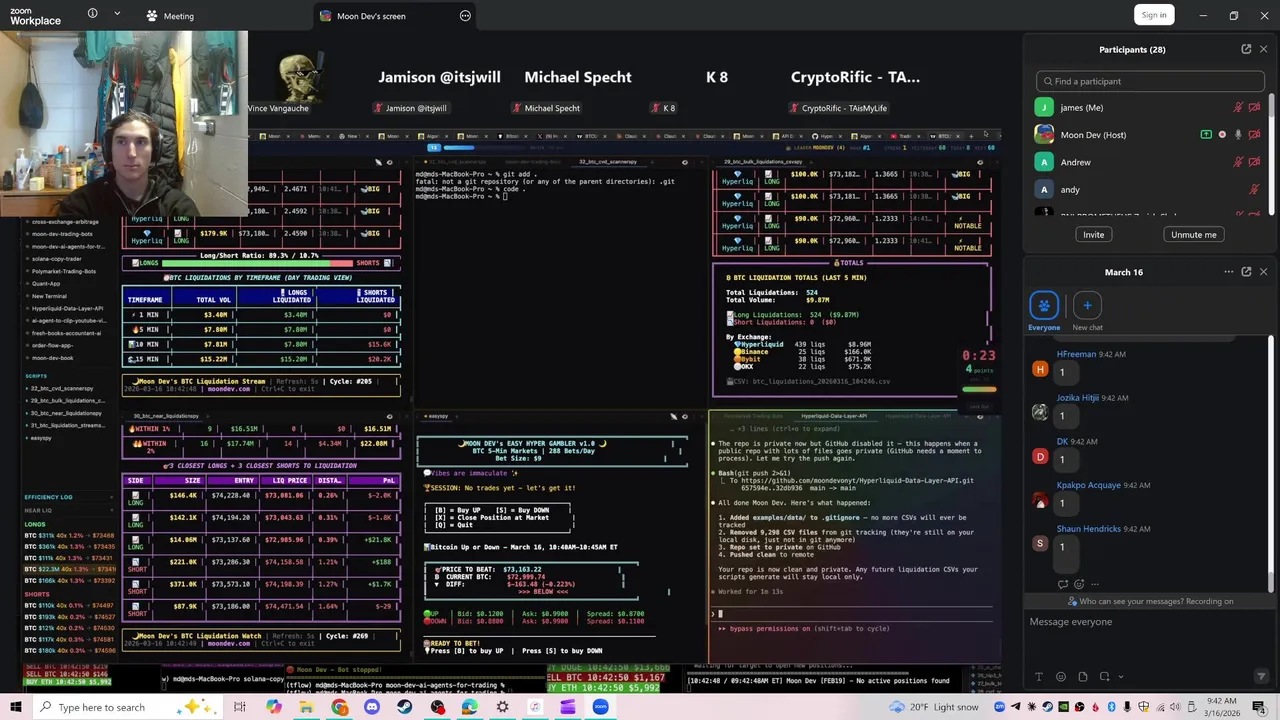The height and width of the screenshot is (720, 1280).
Task: Add emoji reaction to Shaun Hendricks message
Action: (1079, 584)
